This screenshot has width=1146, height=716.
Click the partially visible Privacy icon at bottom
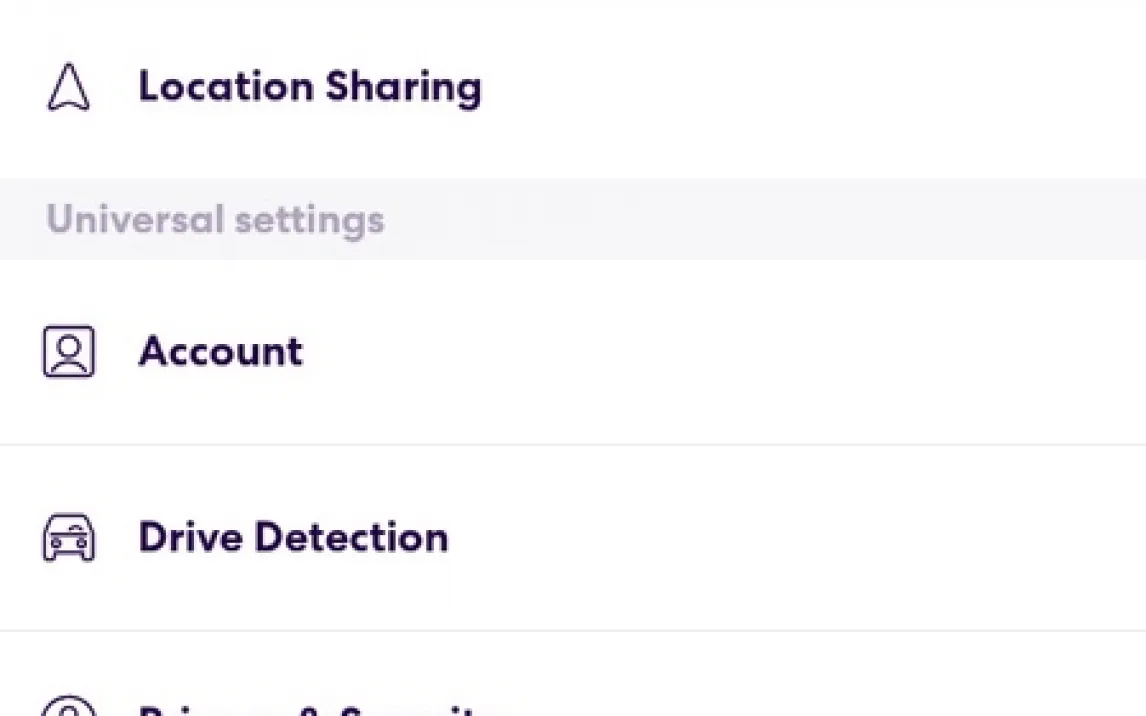[x=68, y=708]
